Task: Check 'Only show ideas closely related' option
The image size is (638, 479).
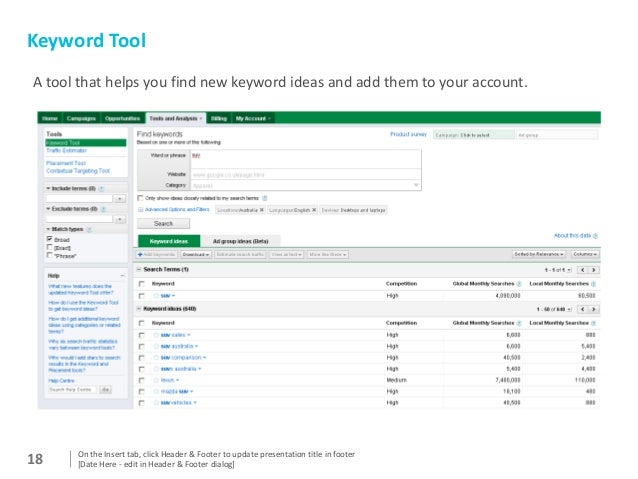Action: 139,198
